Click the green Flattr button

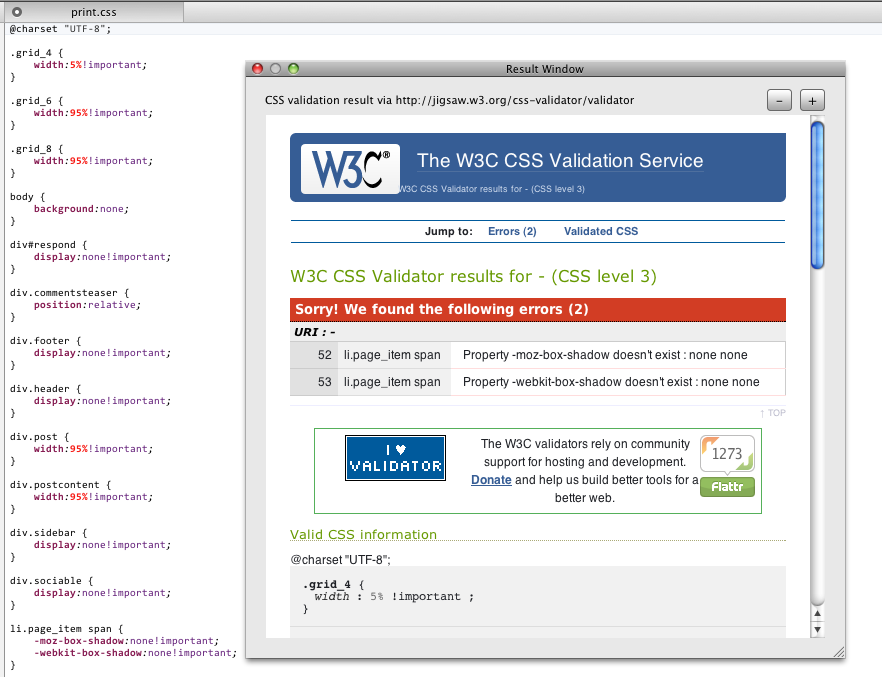(x=727, y=487)
